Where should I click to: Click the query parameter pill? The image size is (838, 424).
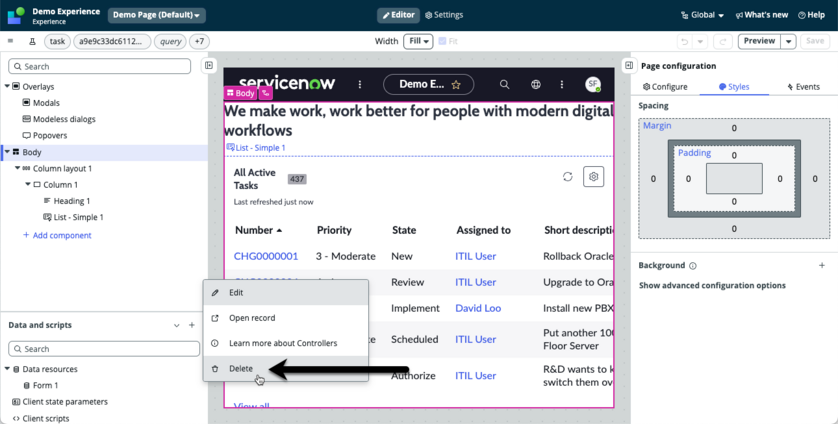pos(170,41)
